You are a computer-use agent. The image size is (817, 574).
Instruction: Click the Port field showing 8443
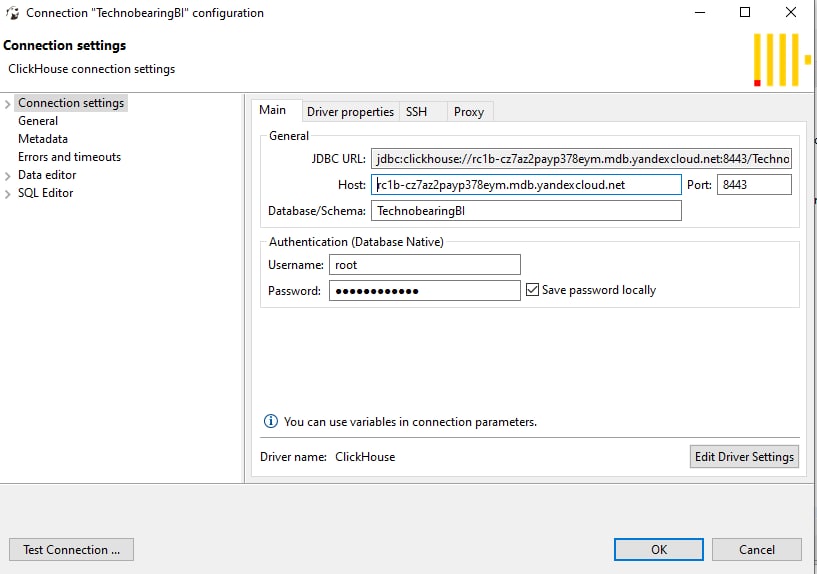tap(754, 185)
